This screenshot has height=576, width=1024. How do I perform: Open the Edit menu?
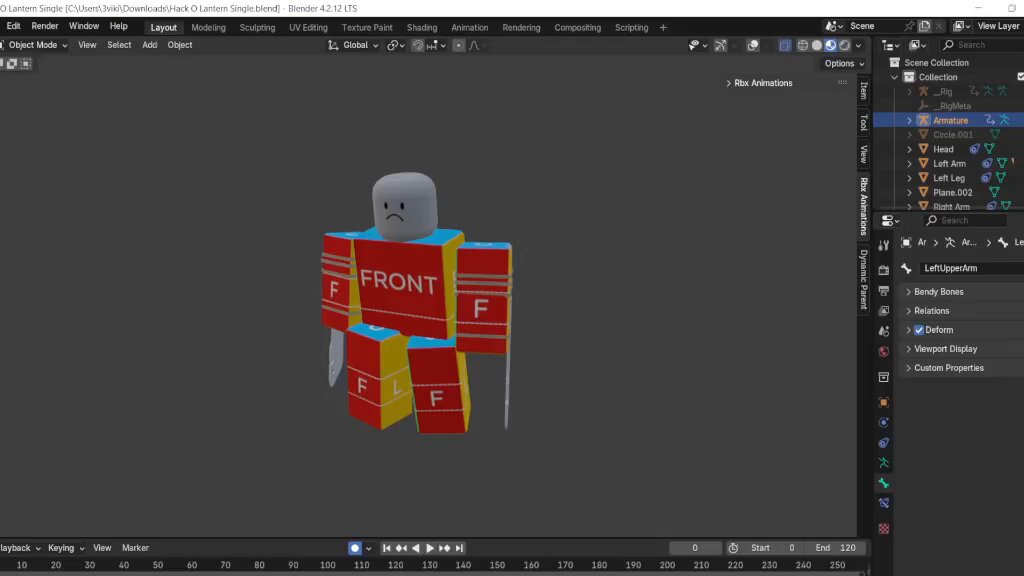[13, 26]
